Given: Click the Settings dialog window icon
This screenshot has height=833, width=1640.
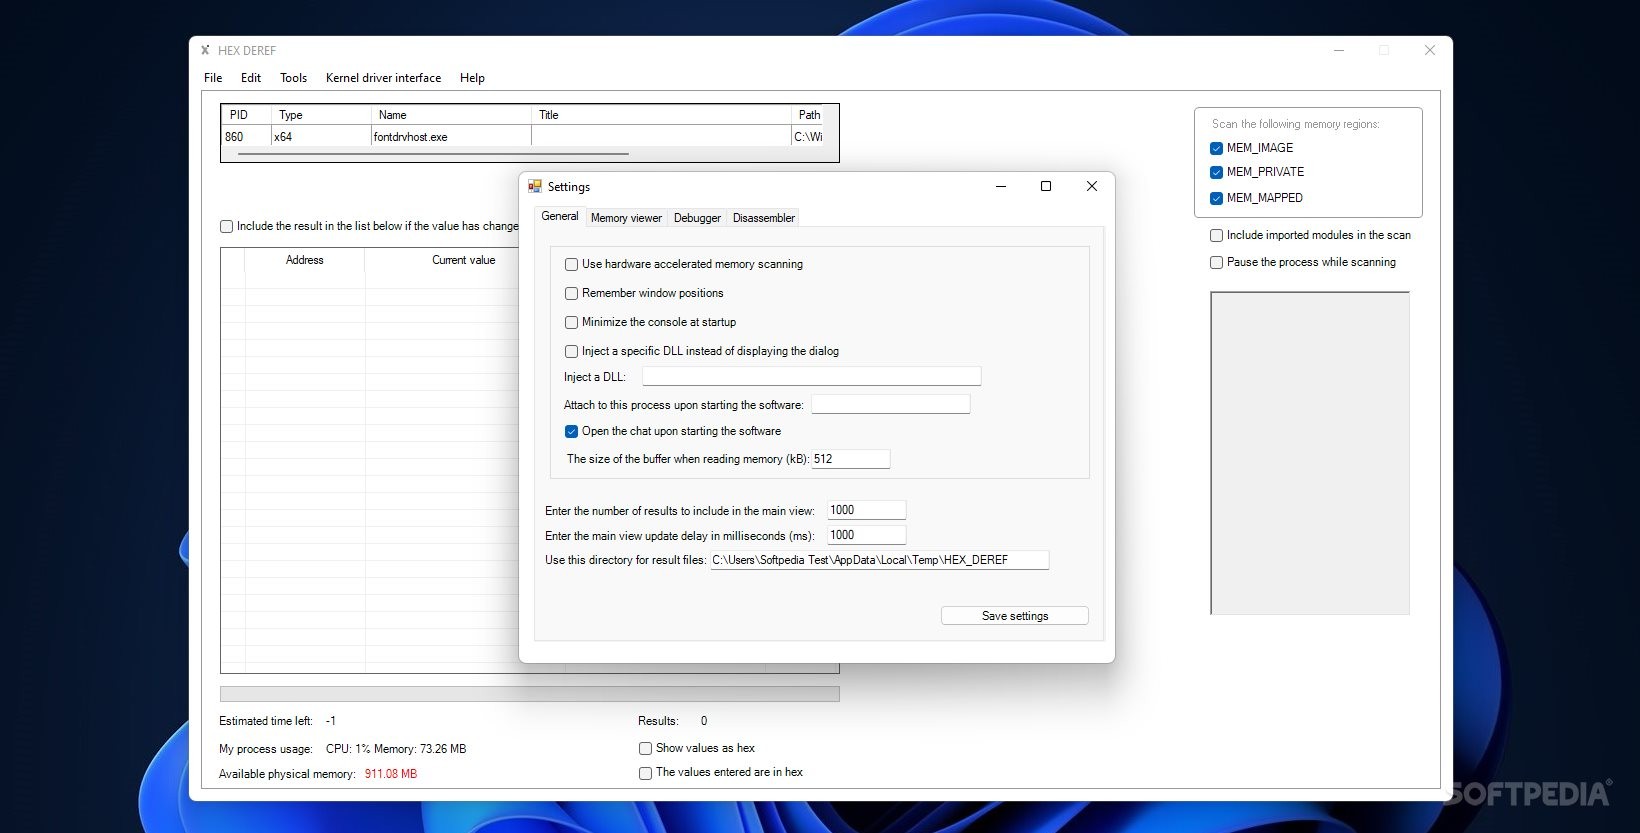Looking at the screenshot, I should pos(535,186).
